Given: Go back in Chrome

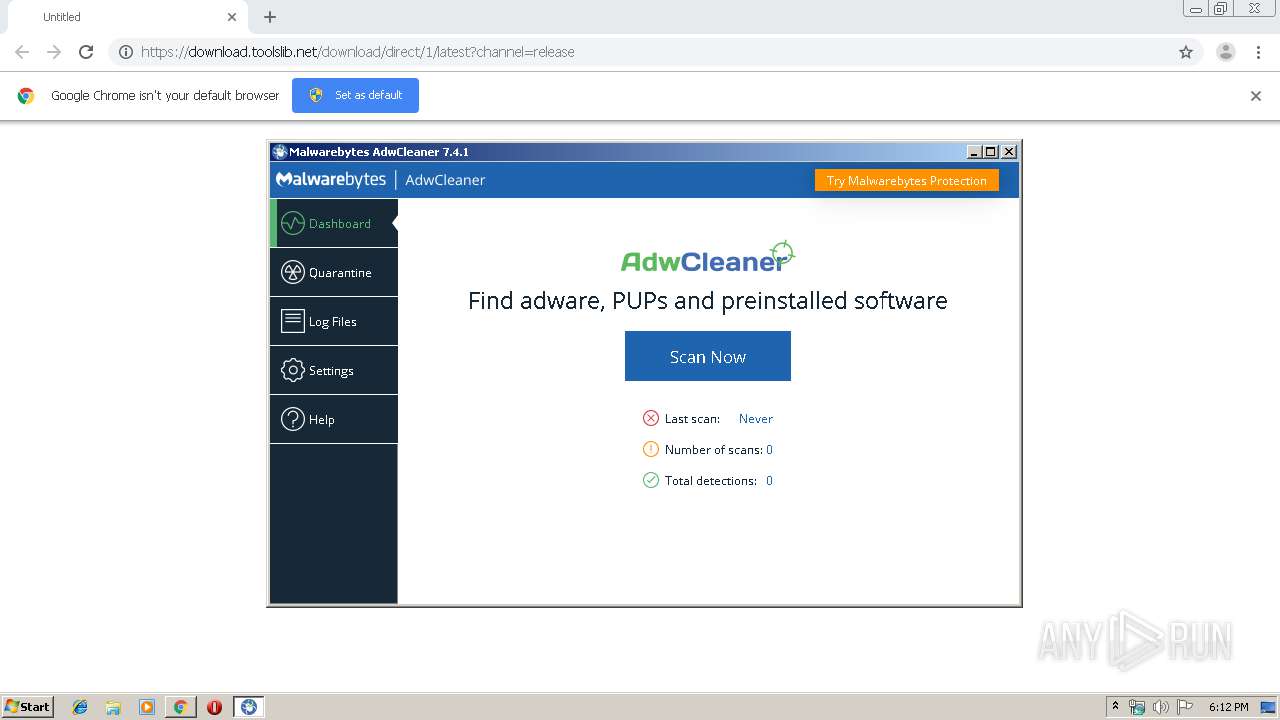Looking at the screenshot, I should tap(22, 52).
